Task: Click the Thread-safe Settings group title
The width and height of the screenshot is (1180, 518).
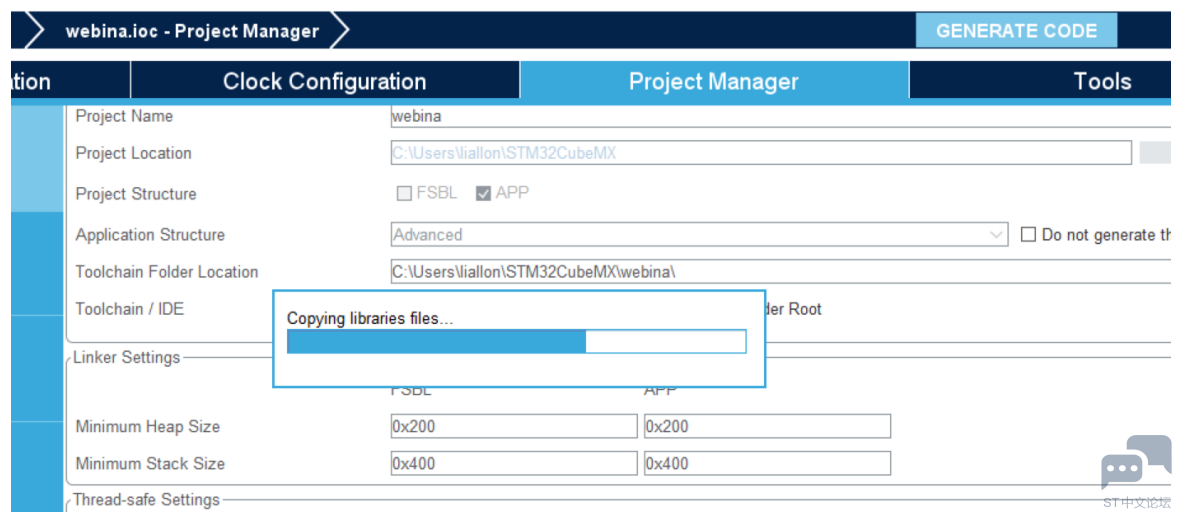Action: [x=146, y=499]
